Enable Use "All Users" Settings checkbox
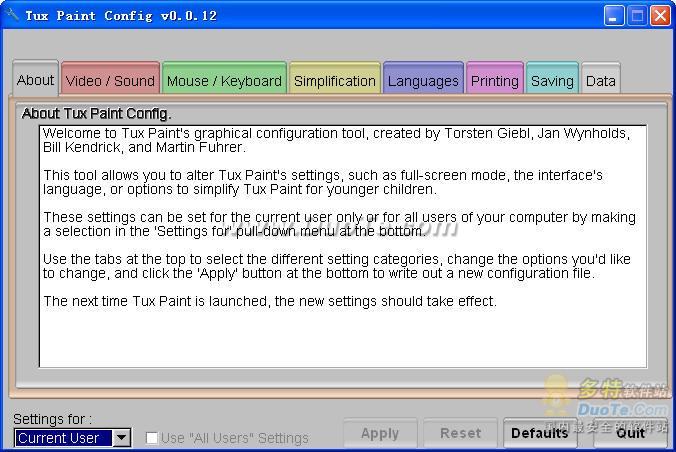Image resolution: width=676 pixels, height=452 pixels. coord(152,438)
